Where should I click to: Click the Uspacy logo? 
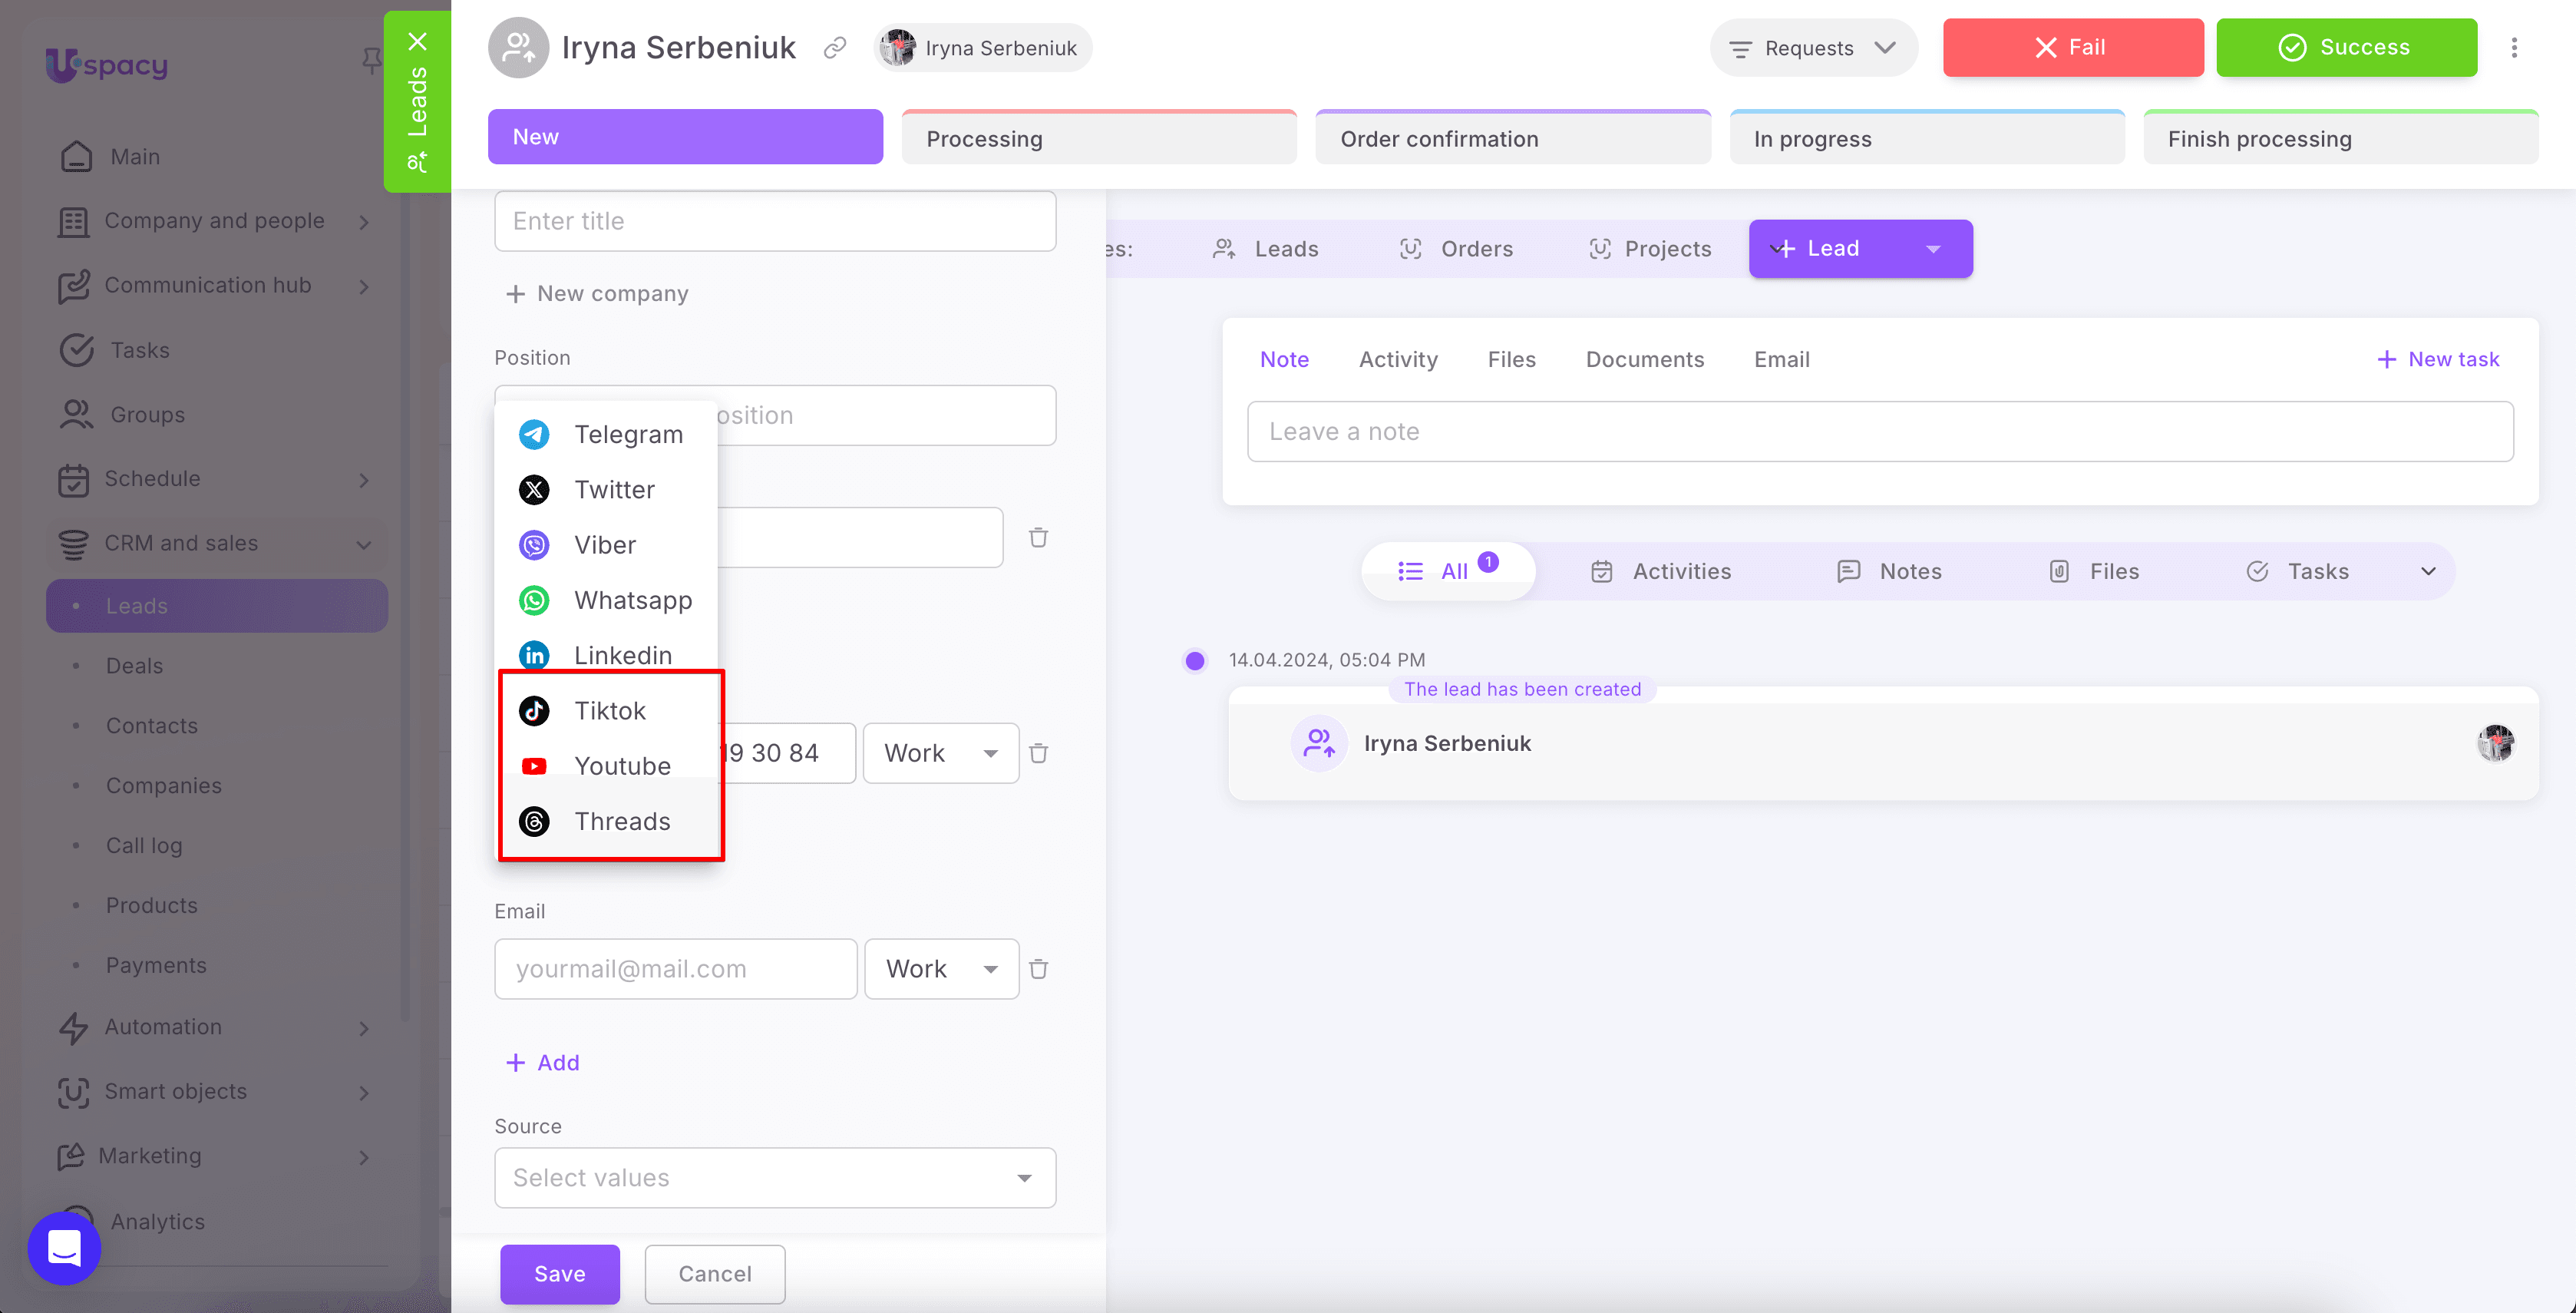pyautogui.click(x=107, y=65)
